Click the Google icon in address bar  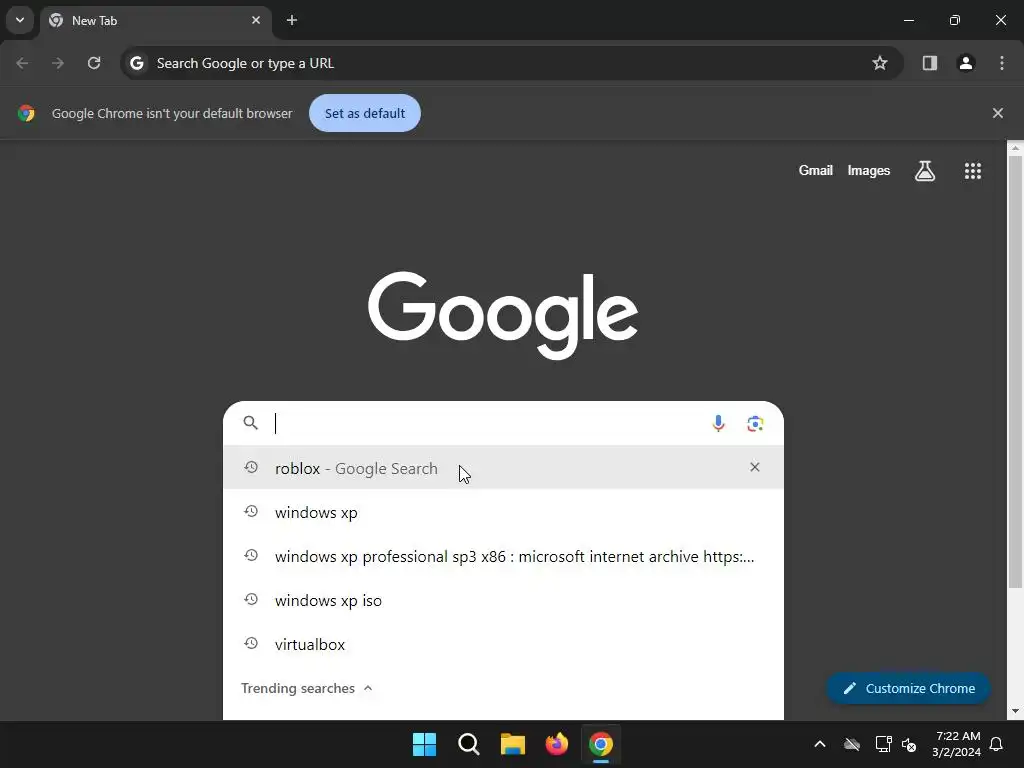pyautogui.click(x=136, y=63)
